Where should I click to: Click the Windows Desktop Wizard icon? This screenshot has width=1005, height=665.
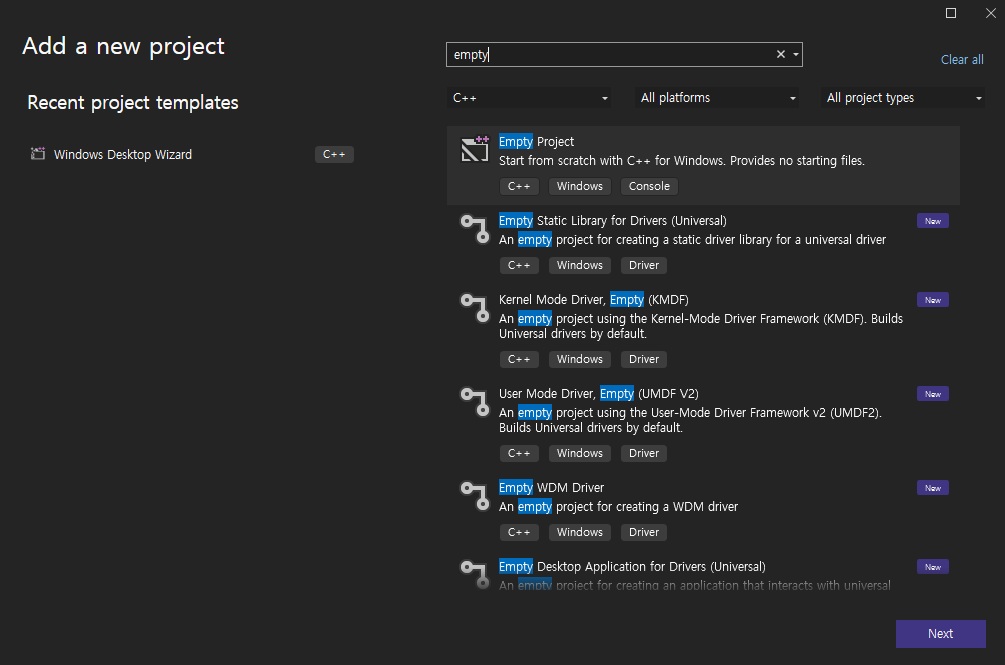coord(38,154)
